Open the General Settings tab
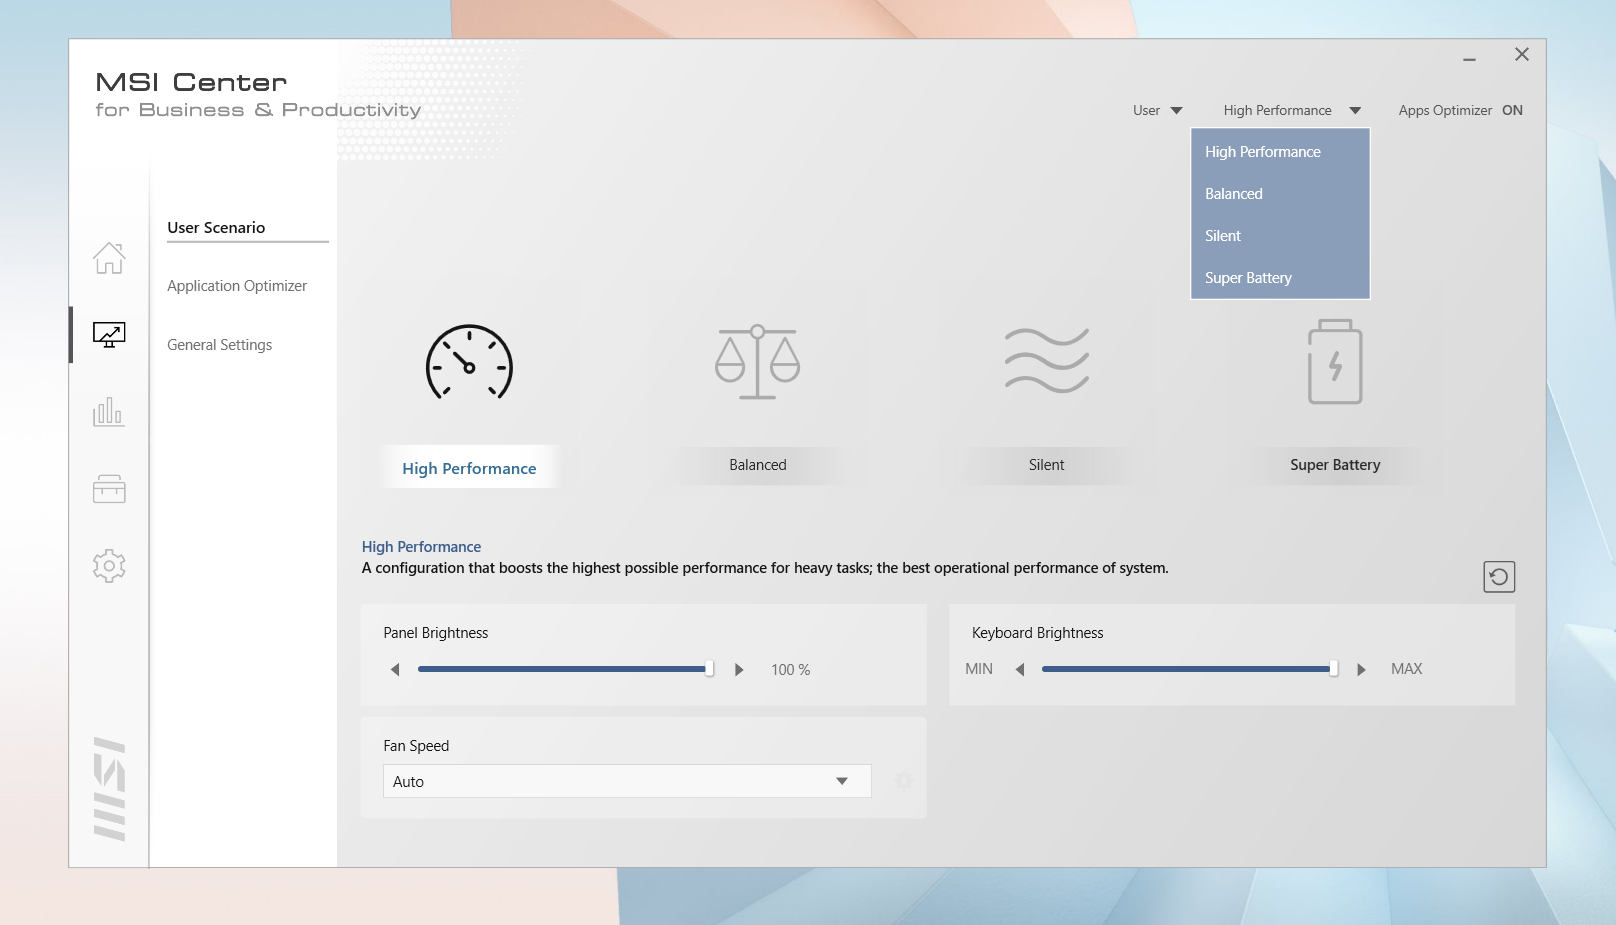This screenshot has height=925, width=1616. tap(219, 345)
